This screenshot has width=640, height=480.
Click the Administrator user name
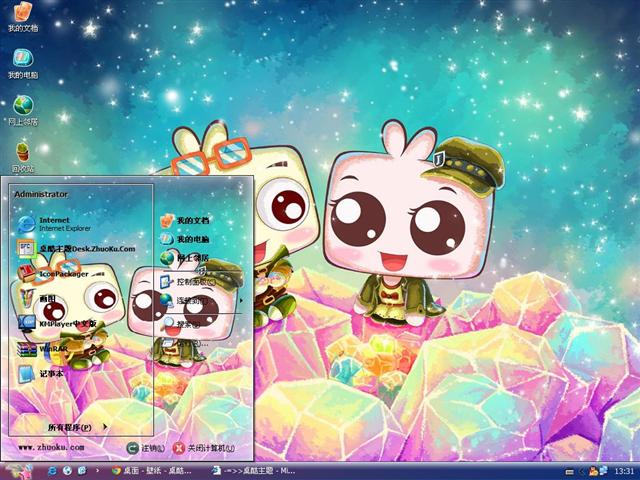pyautogui.click(x=41, y=194)
